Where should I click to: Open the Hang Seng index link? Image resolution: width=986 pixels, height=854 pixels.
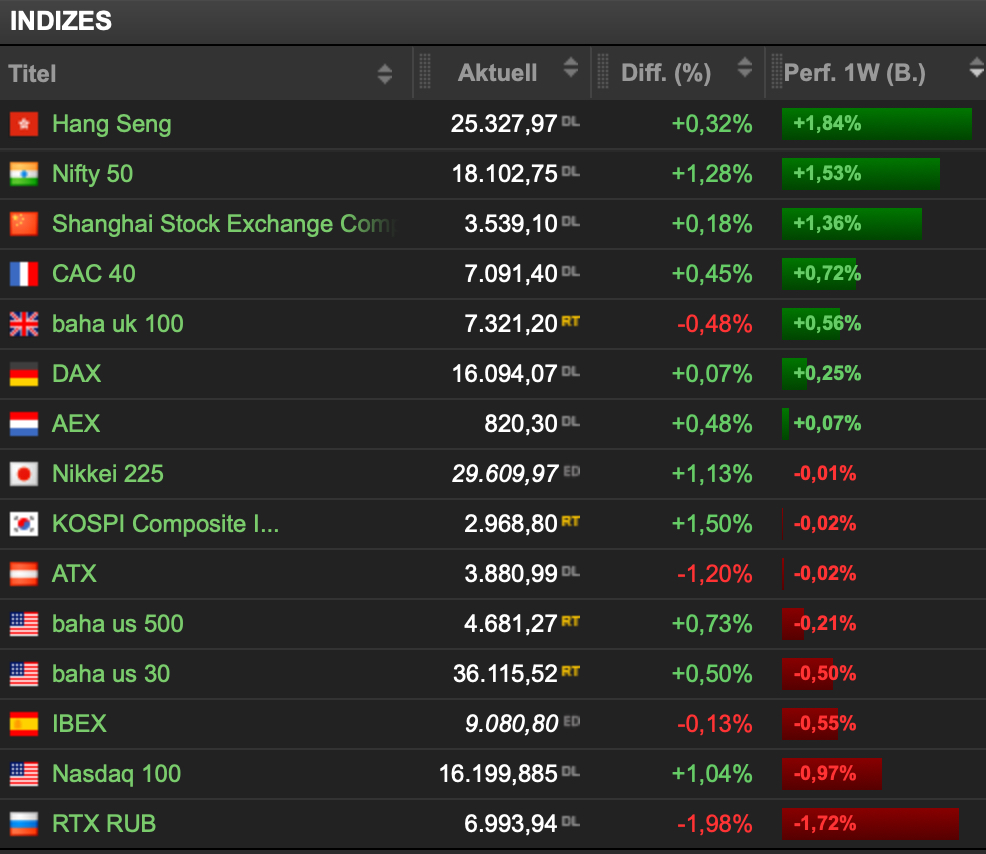(111, 125)
